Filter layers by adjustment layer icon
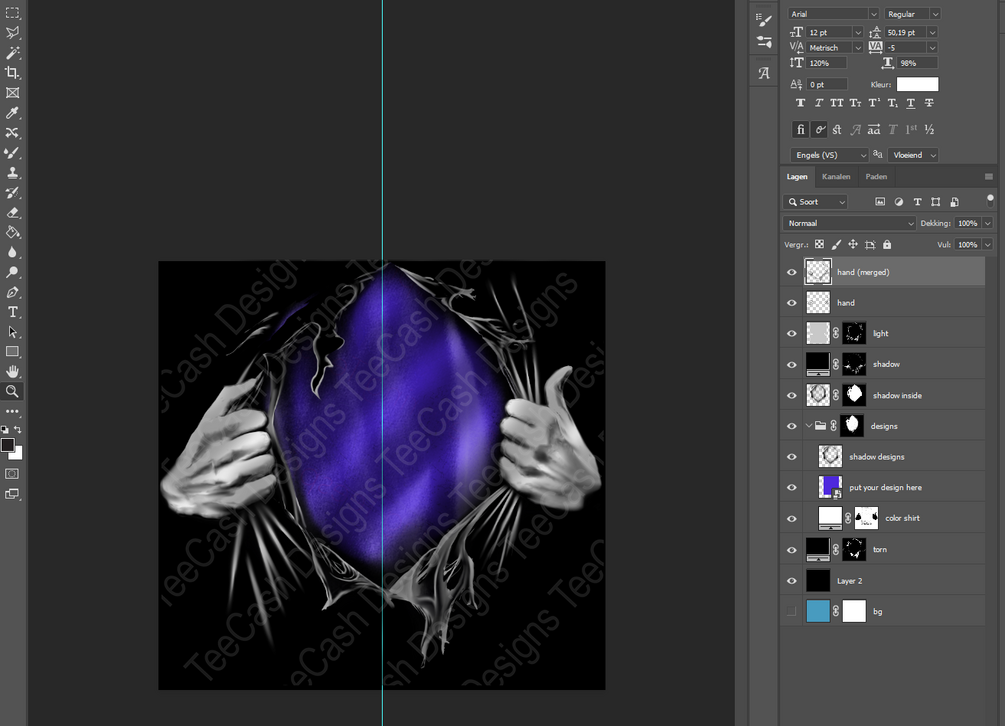This screenshot has height=726, width=1005. pyautogui.click(x=899, y=202)
